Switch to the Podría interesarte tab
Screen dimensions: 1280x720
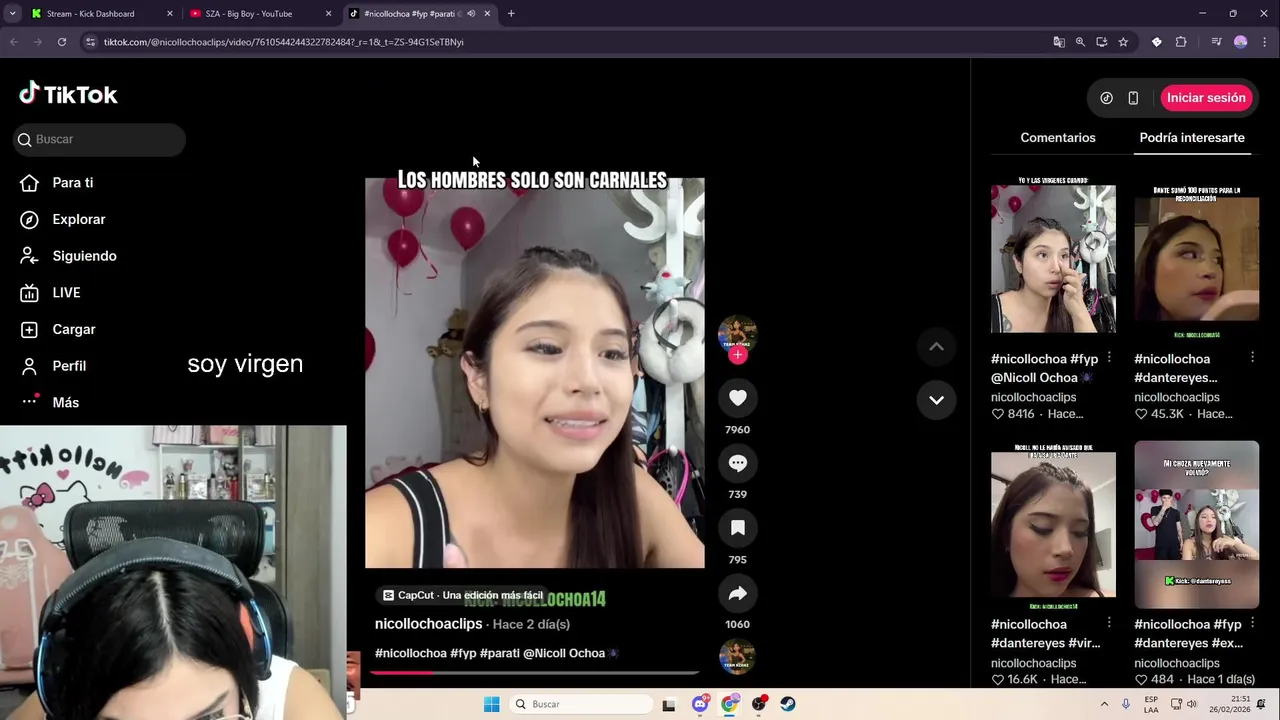pos(1192,138)
